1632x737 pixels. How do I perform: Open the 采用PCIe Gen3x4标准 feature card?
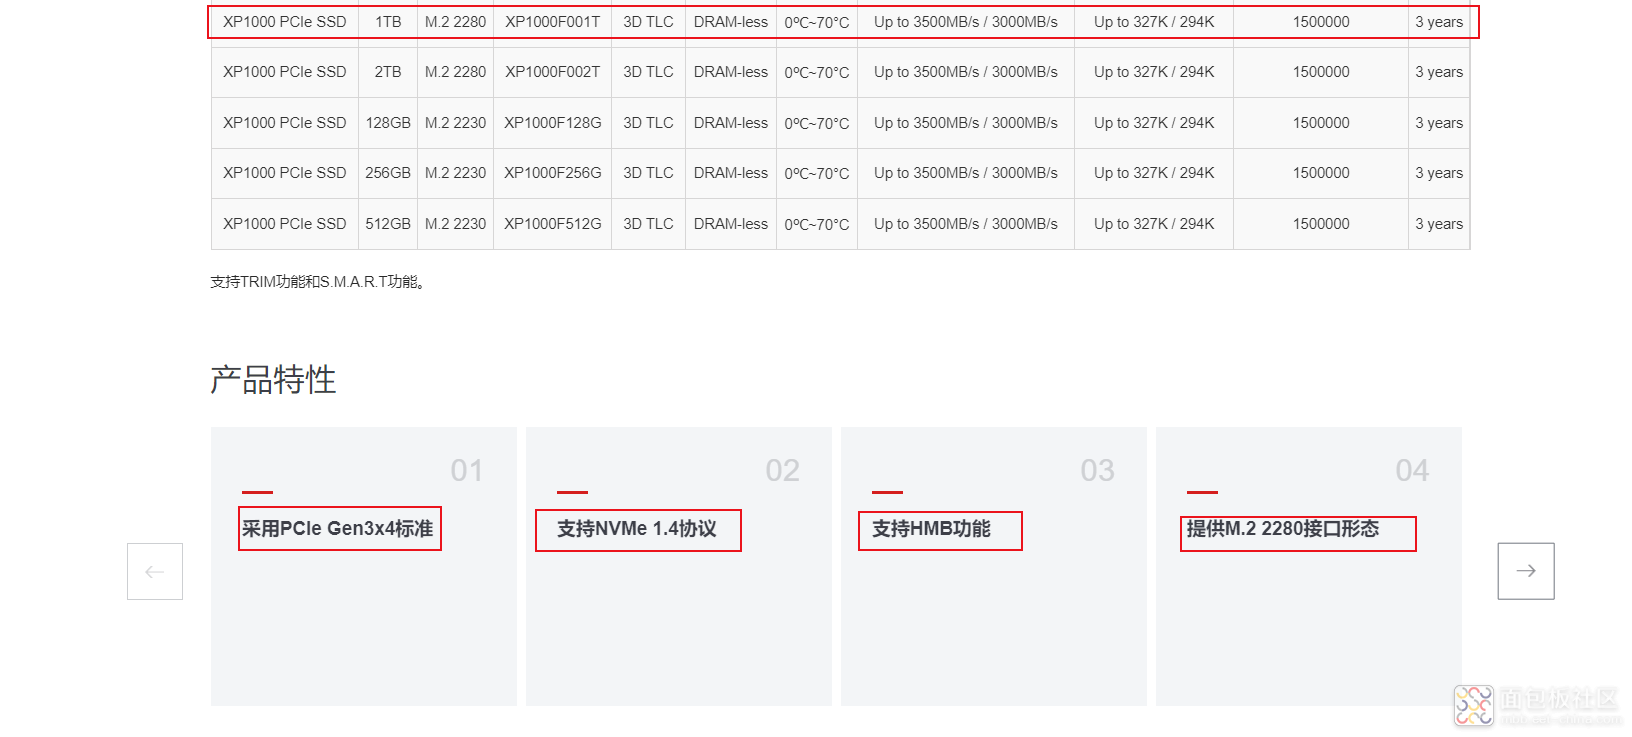pos(364,566)
